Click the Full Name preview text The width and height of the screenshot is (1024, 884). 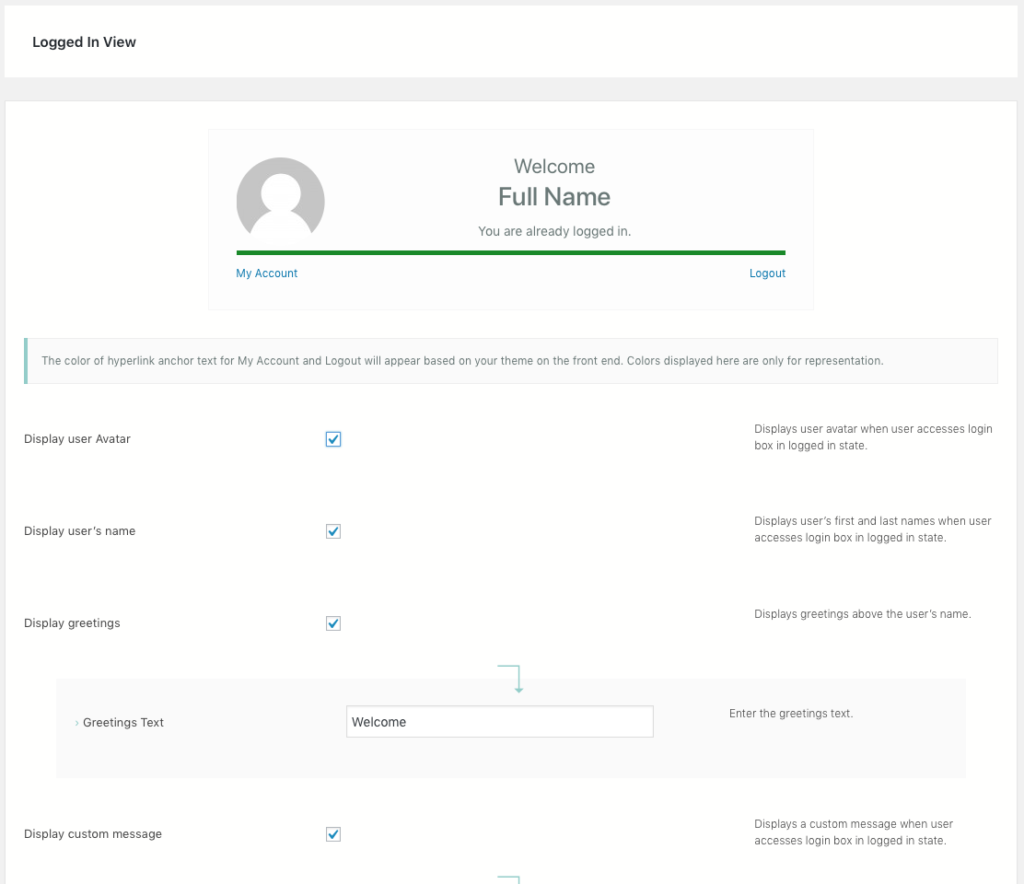554,196
